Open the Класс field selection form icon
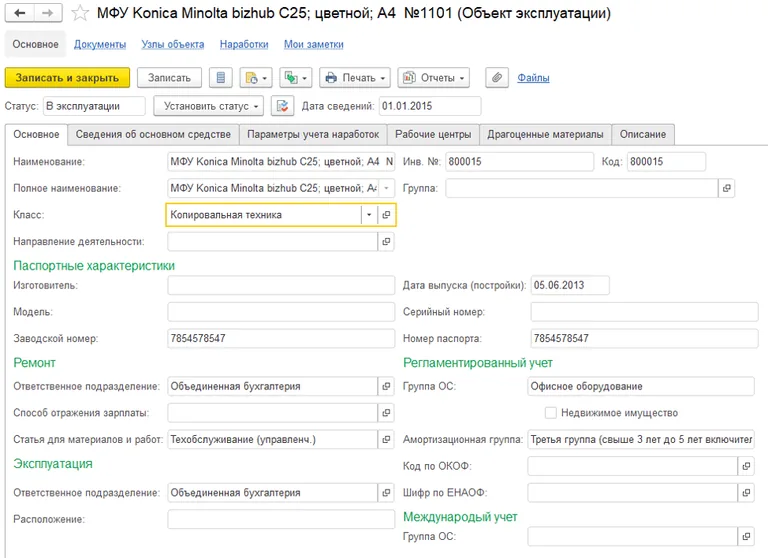768x558 pixels. click(x=386, y=215)
